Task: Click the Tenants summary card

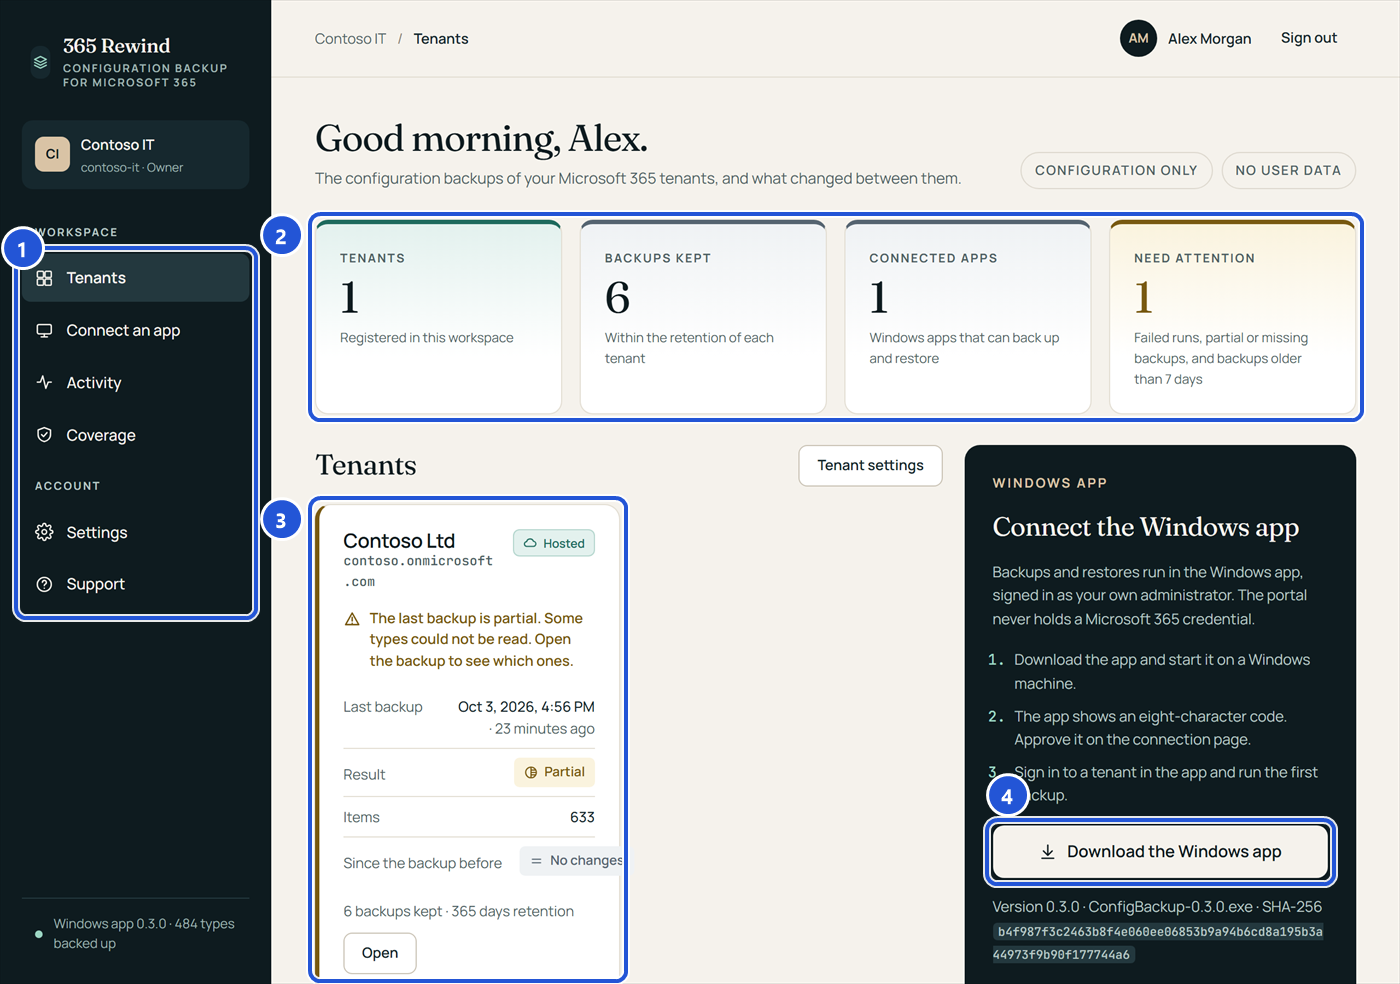Action: coord(438,317)
